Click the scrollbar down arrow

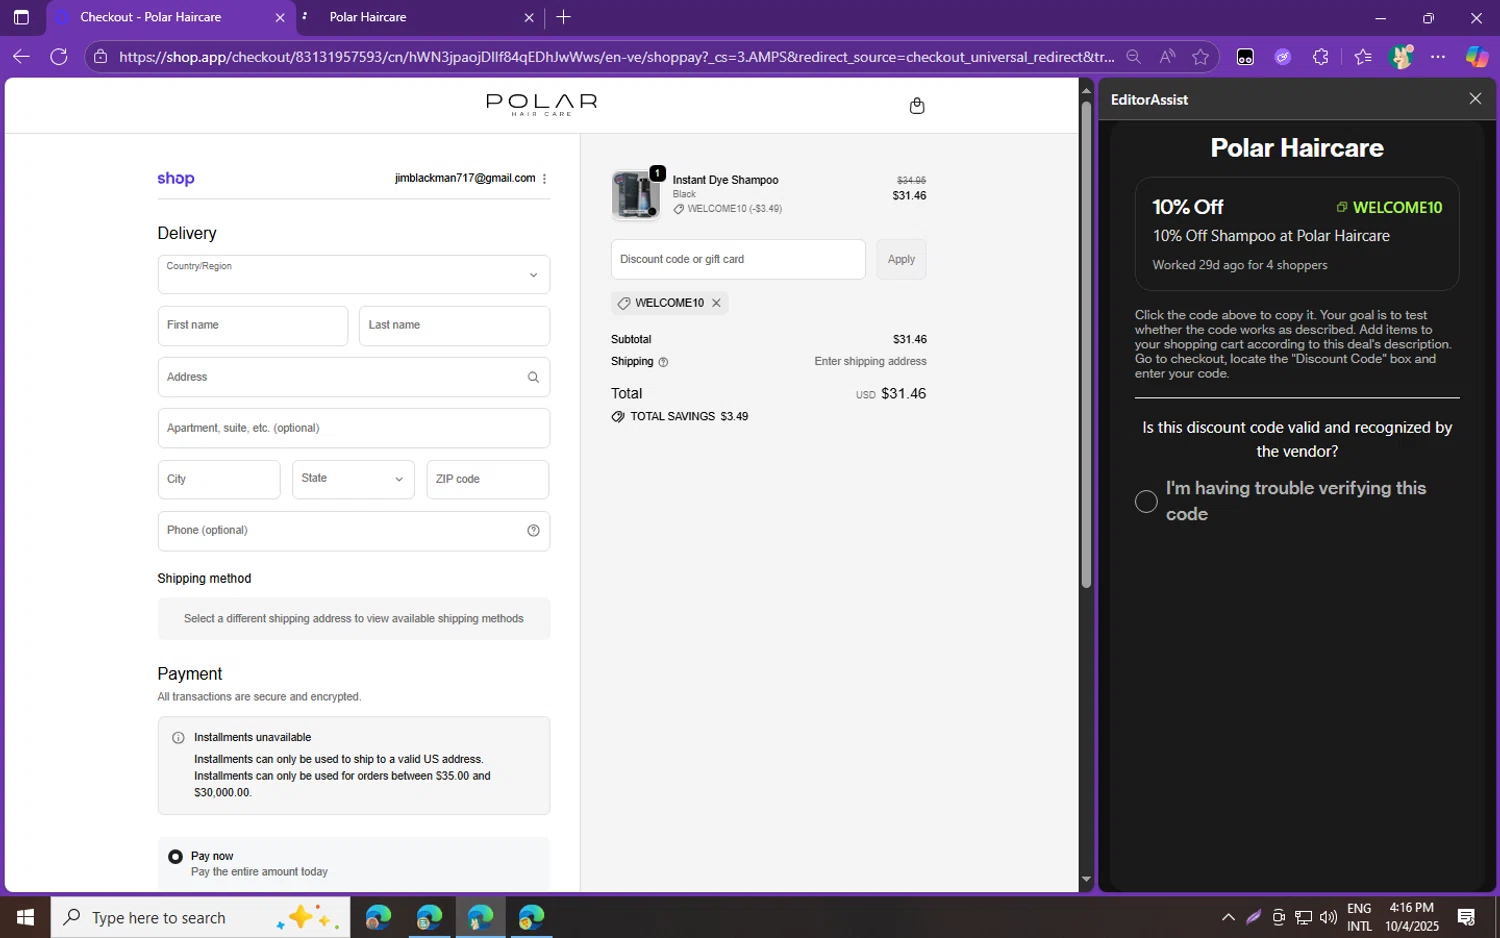[1086, 880]
